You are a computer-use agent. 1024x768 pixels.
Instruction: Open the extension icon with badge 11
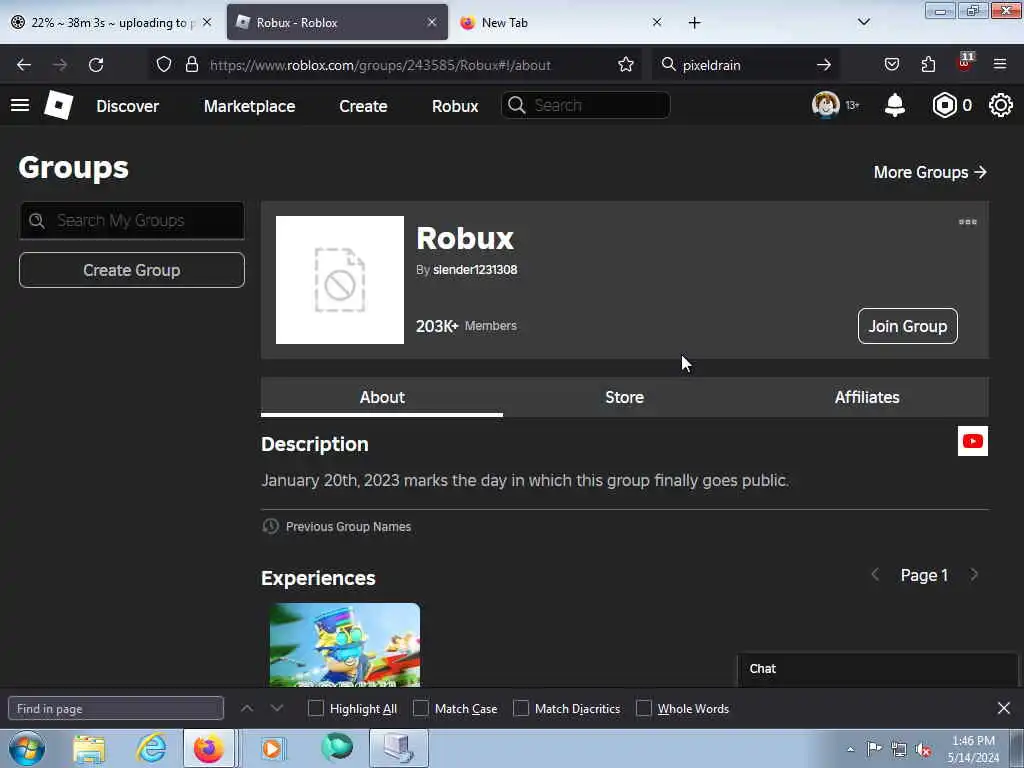click(x=965, y=62)
